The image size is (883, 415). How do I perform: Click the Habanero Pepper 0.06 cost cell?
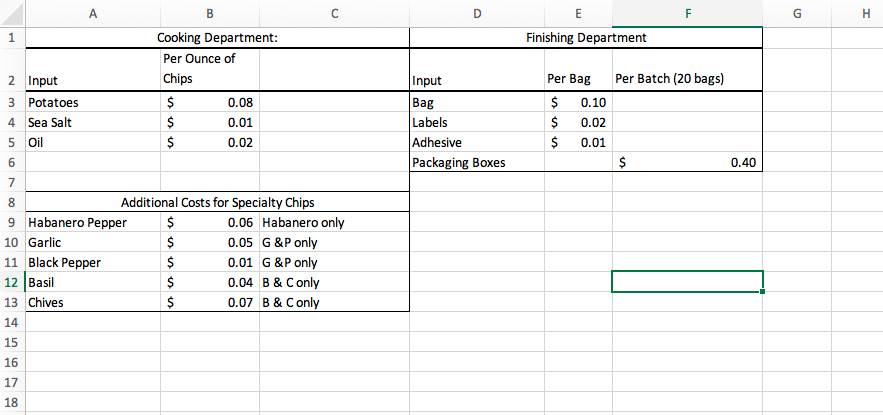(209, 222)
